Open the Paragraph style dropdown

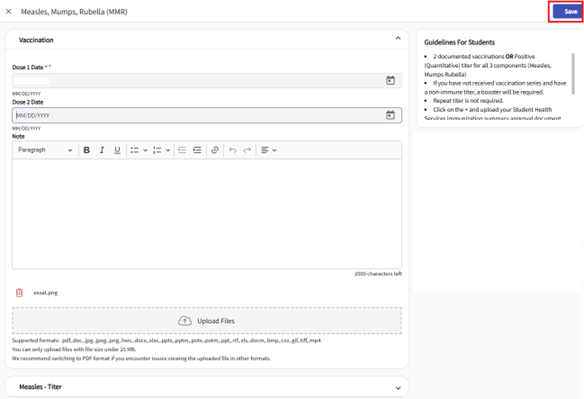[45, 150]
